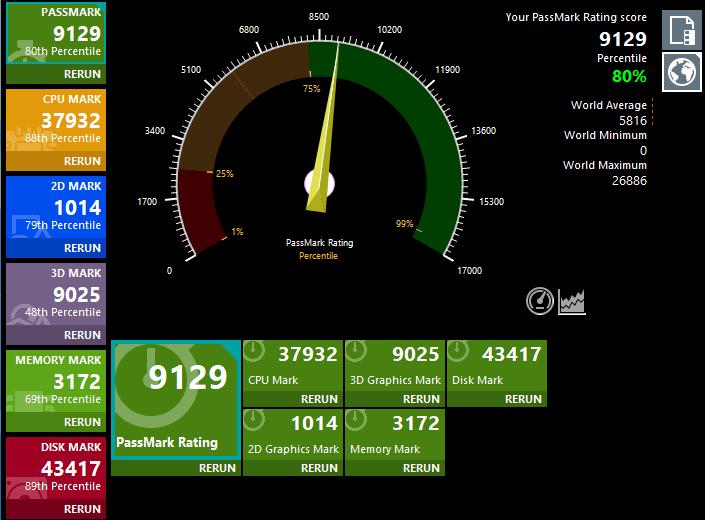
Task: Click the 8500 gauge scale label
Action: (x=319, y=17)
